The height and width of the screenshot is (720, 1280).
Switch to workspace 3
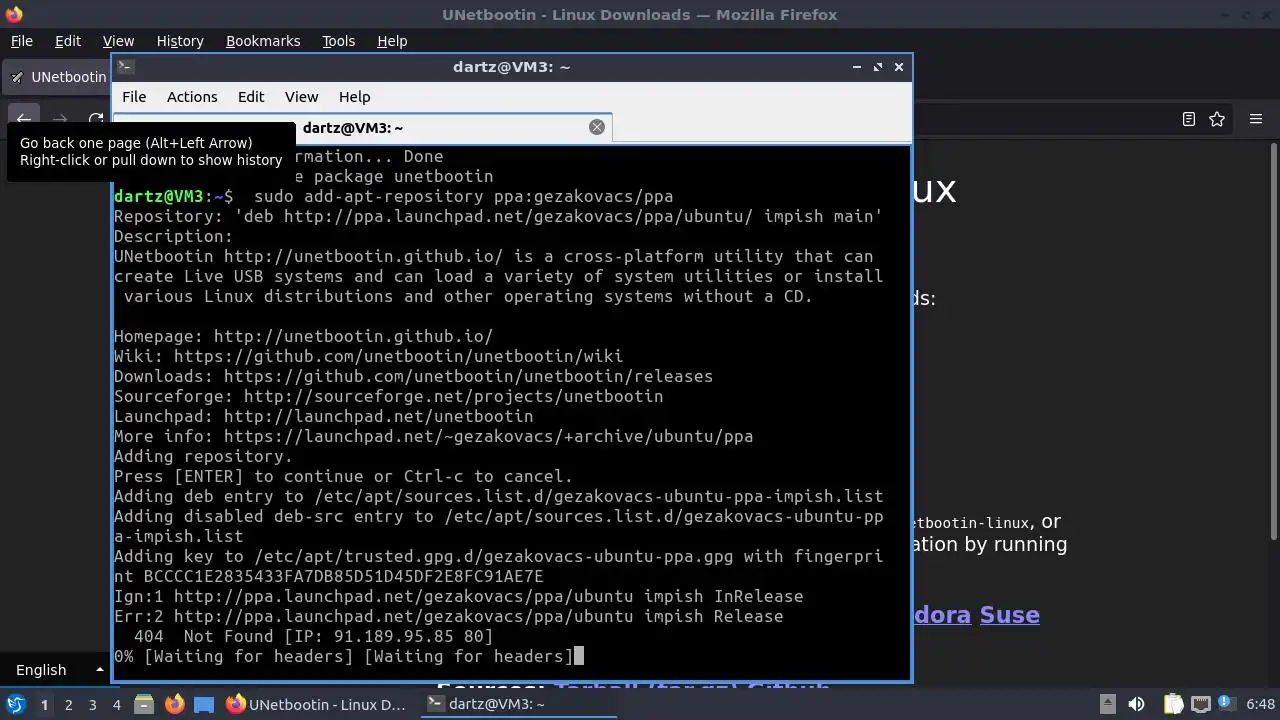92,704
